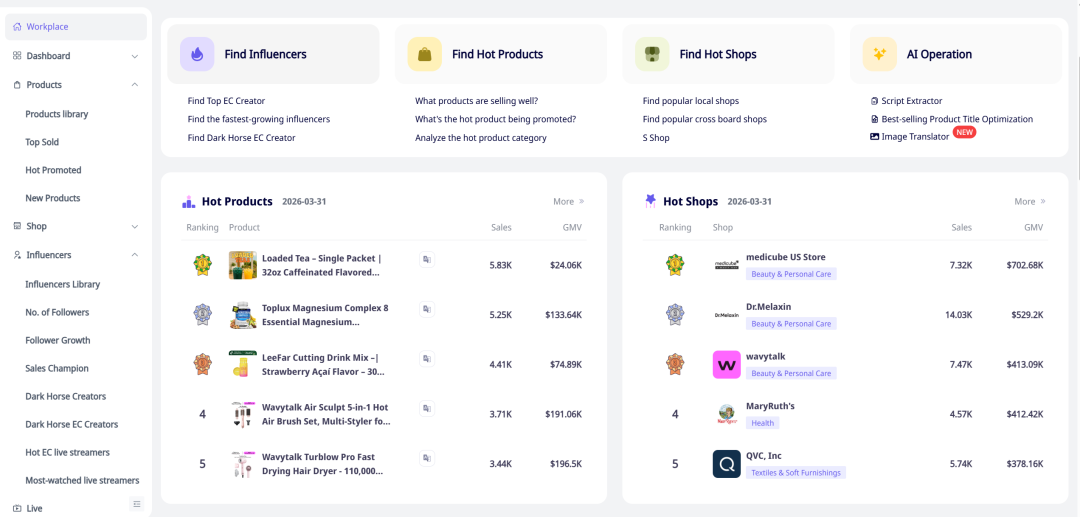This screenshot has width=1080, height=517.
Task: Expand the Dashboard menu section
Action: tap(135, 56)
